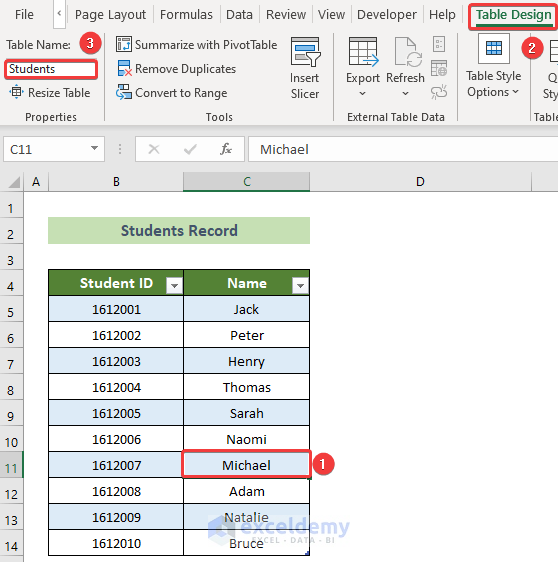Open the Student ID filter dropdown
The height and width of the screenshot is (562, 558).
click(175, 286)
